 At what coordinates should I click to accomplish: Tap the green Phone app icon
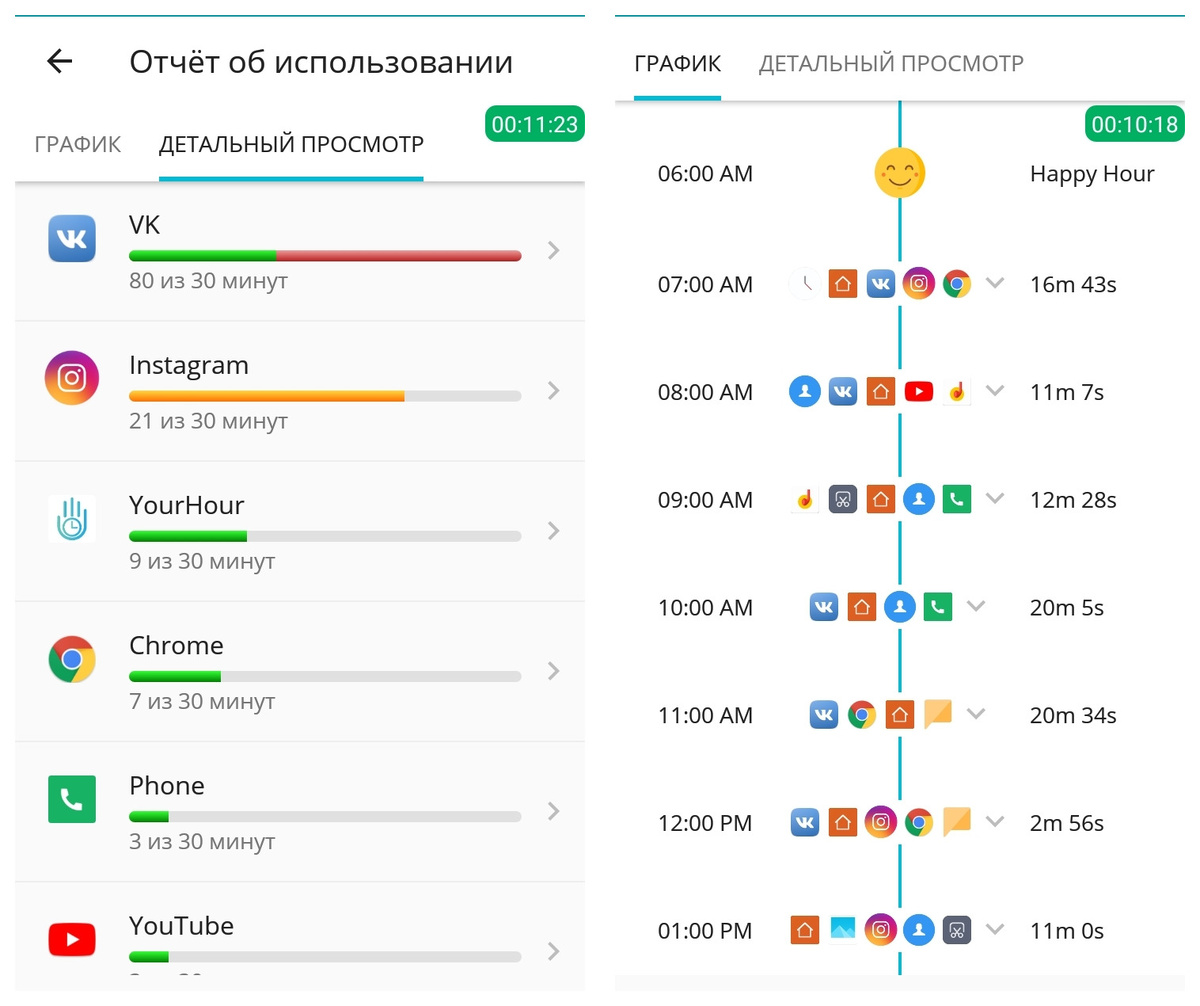coord(72,799)
